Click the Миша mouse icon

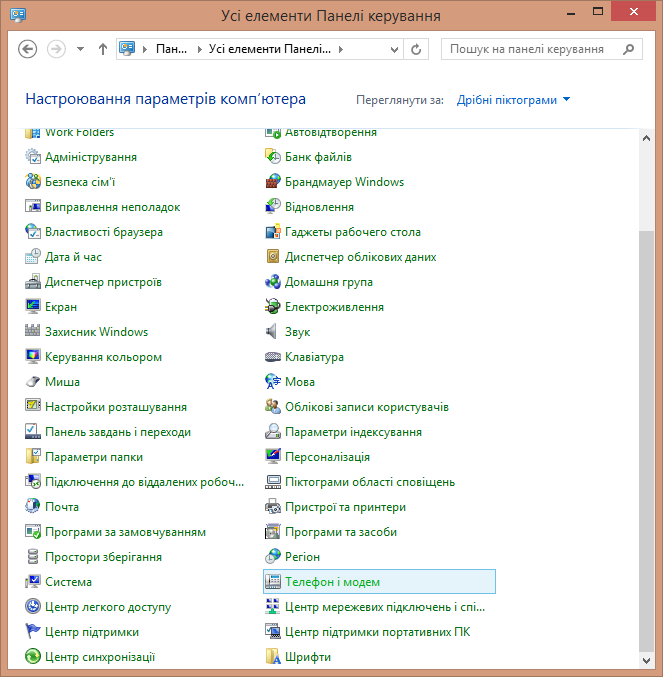33,382
